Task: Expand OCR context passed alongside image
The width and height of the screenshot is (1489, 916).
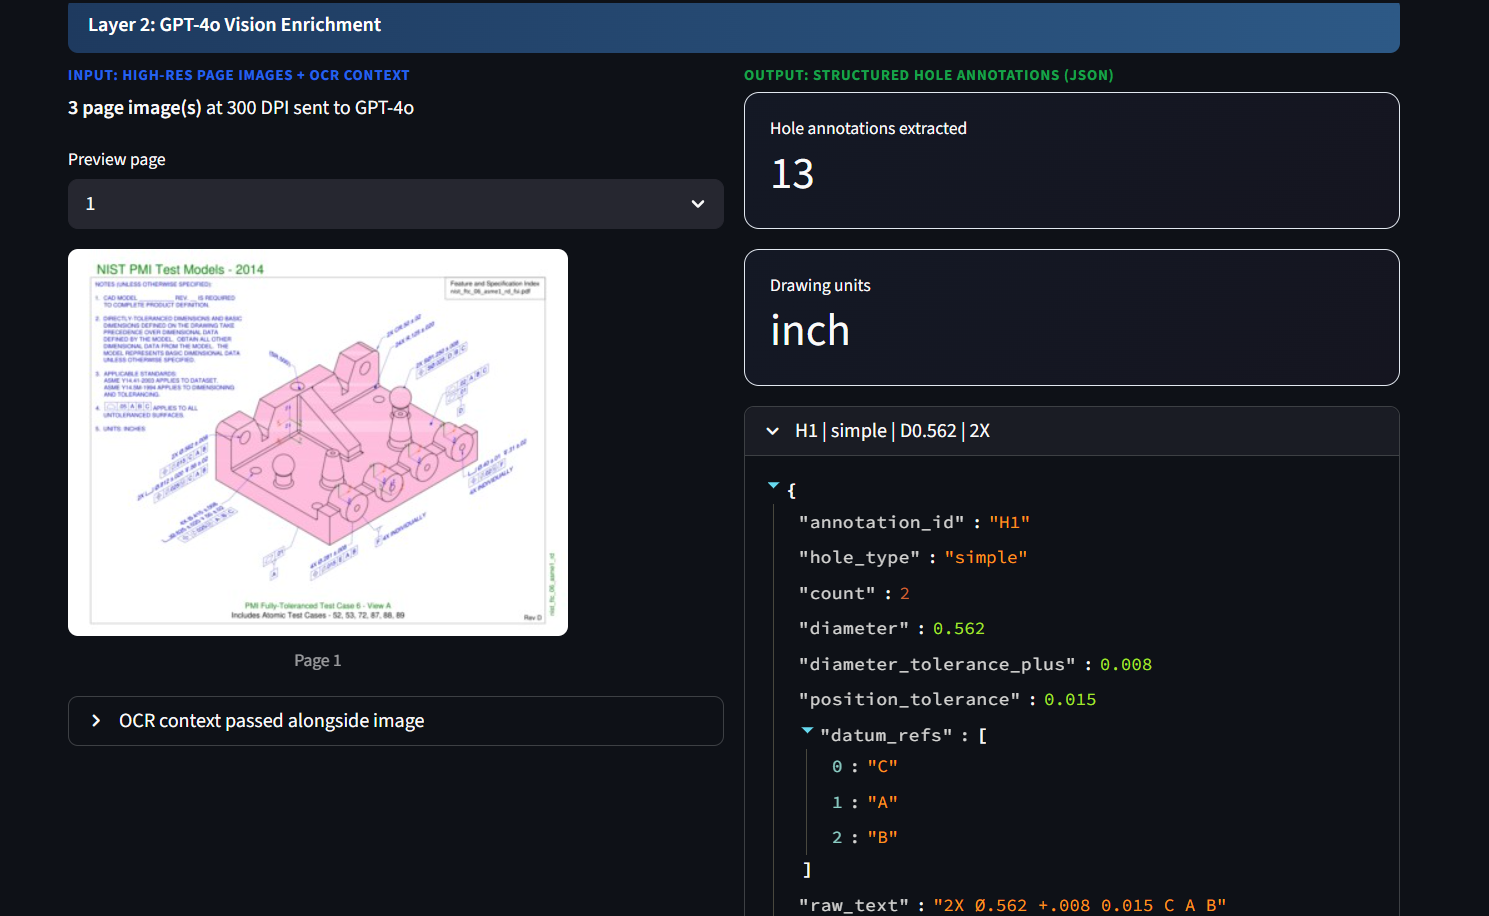Action: 396,721
